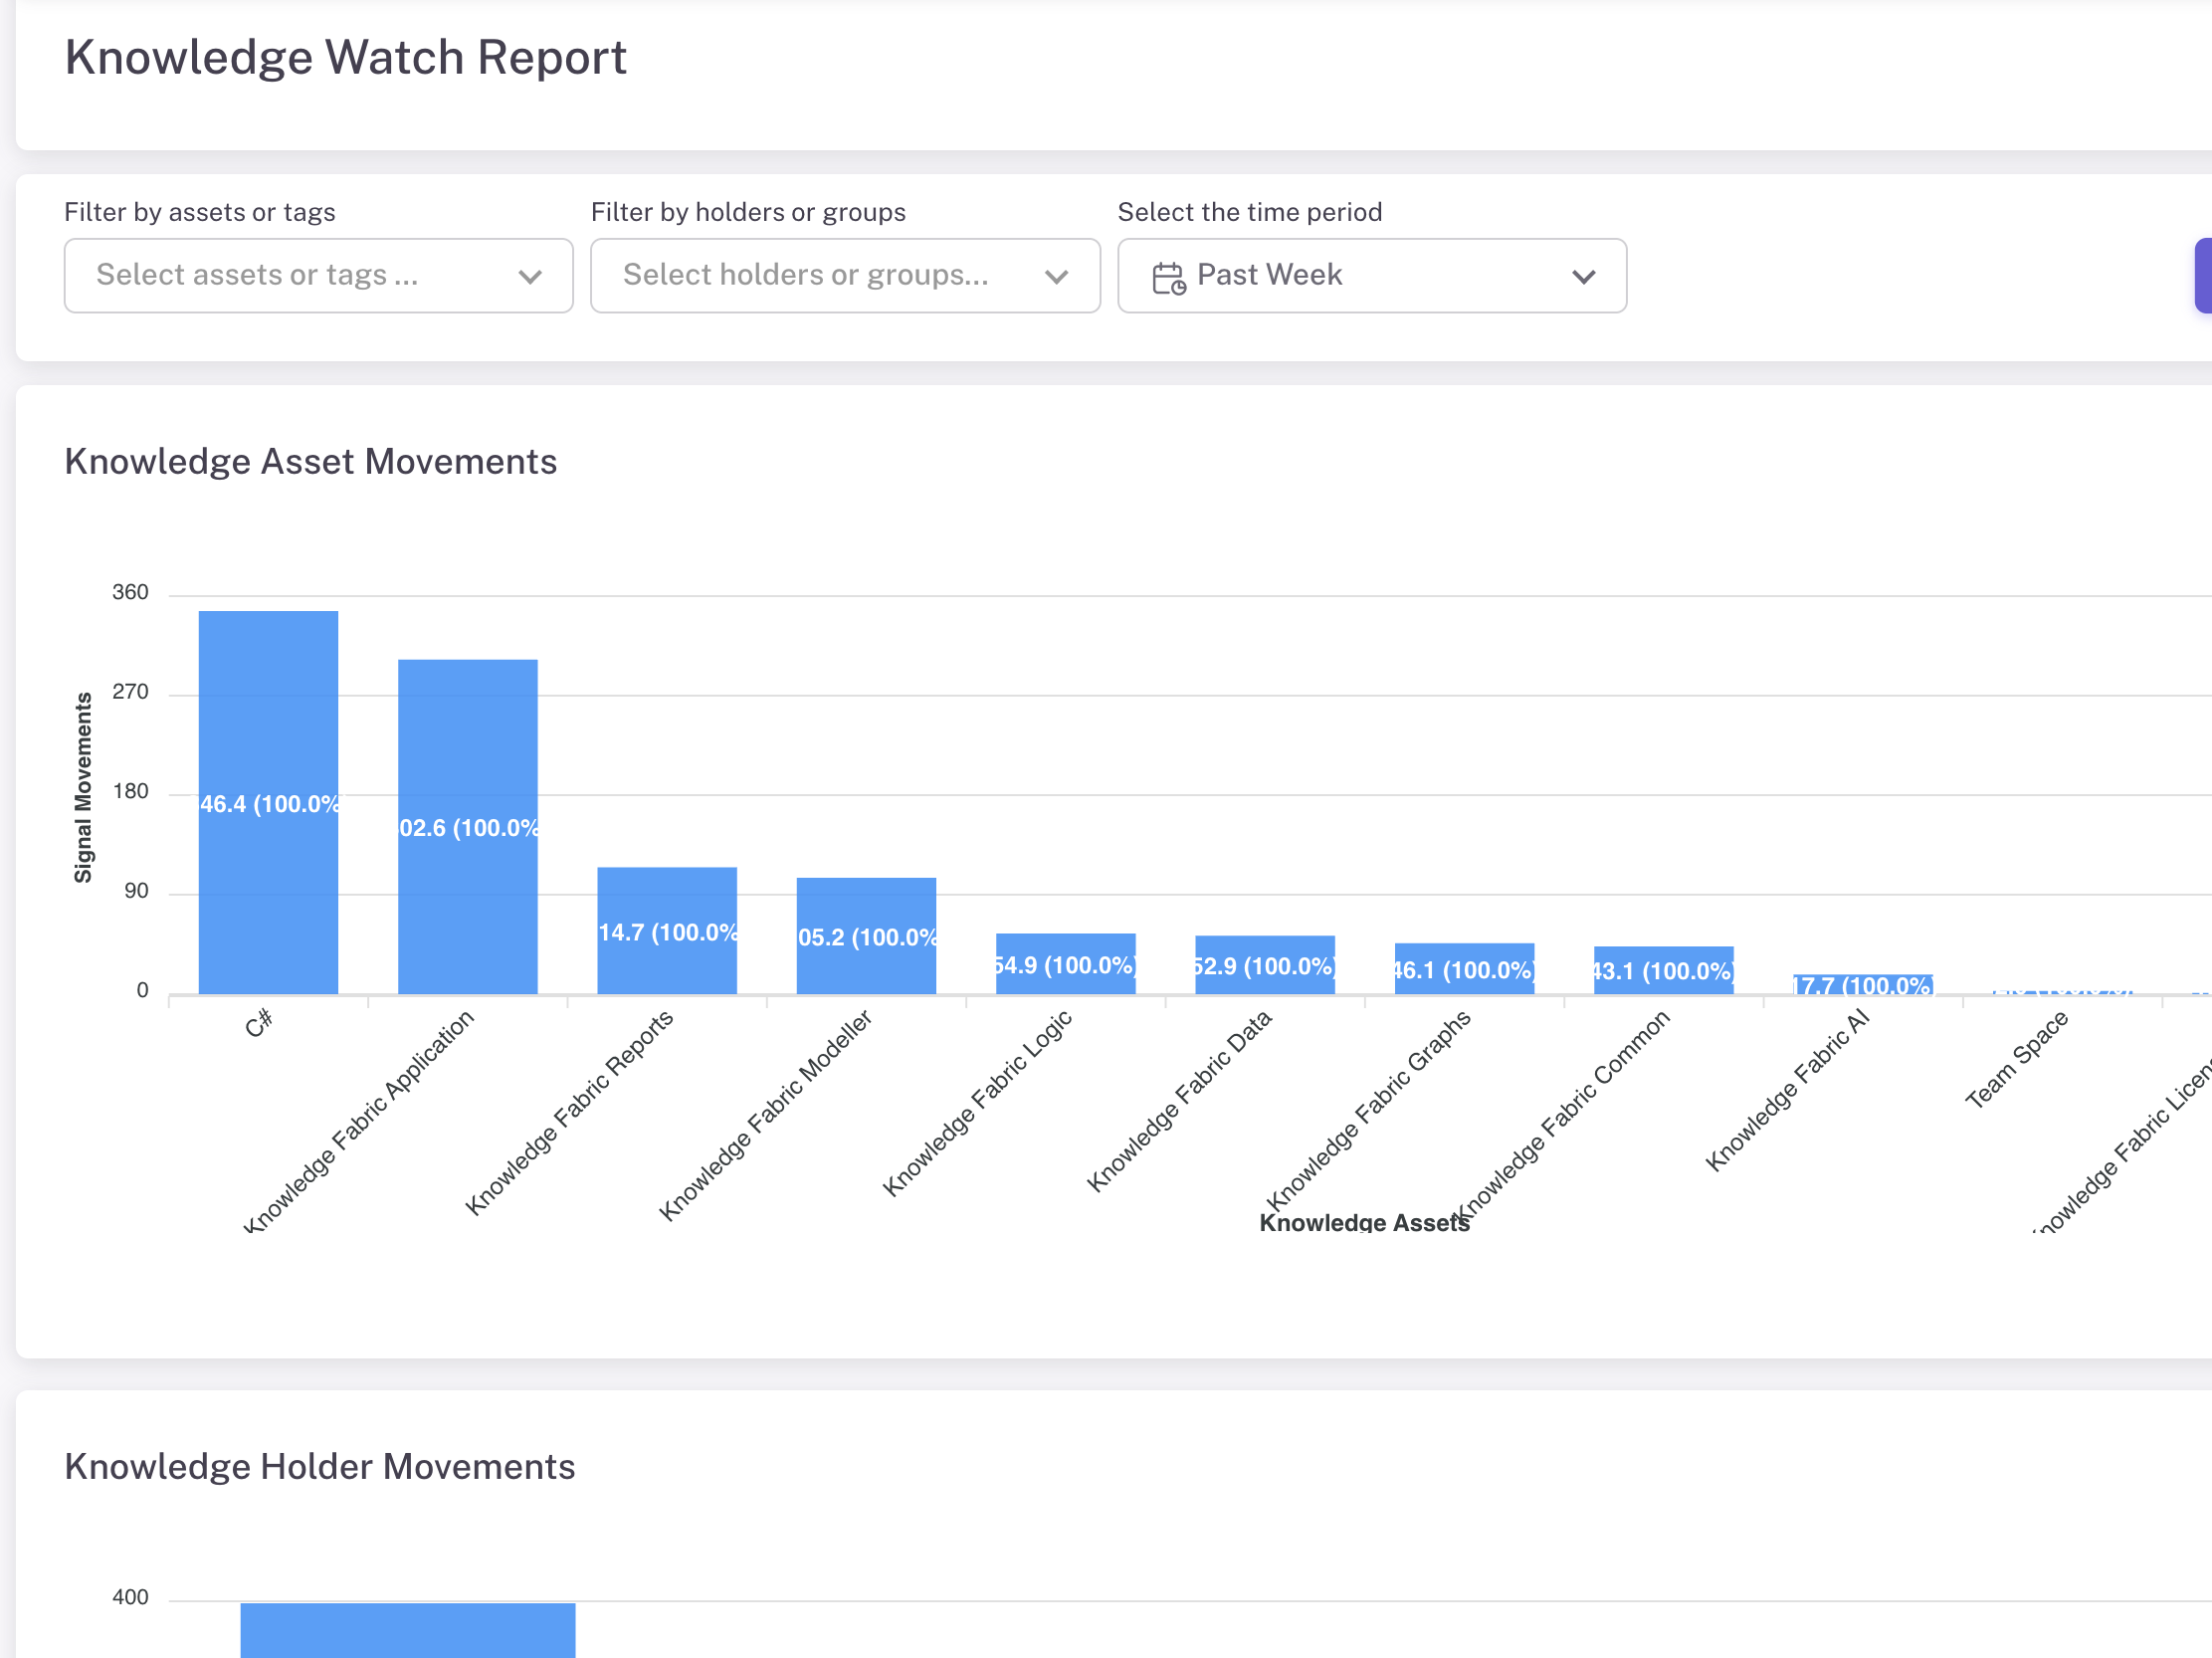
Task: Click the Knowledge Fabric Reports bar
Action: [x=667, y=930]
